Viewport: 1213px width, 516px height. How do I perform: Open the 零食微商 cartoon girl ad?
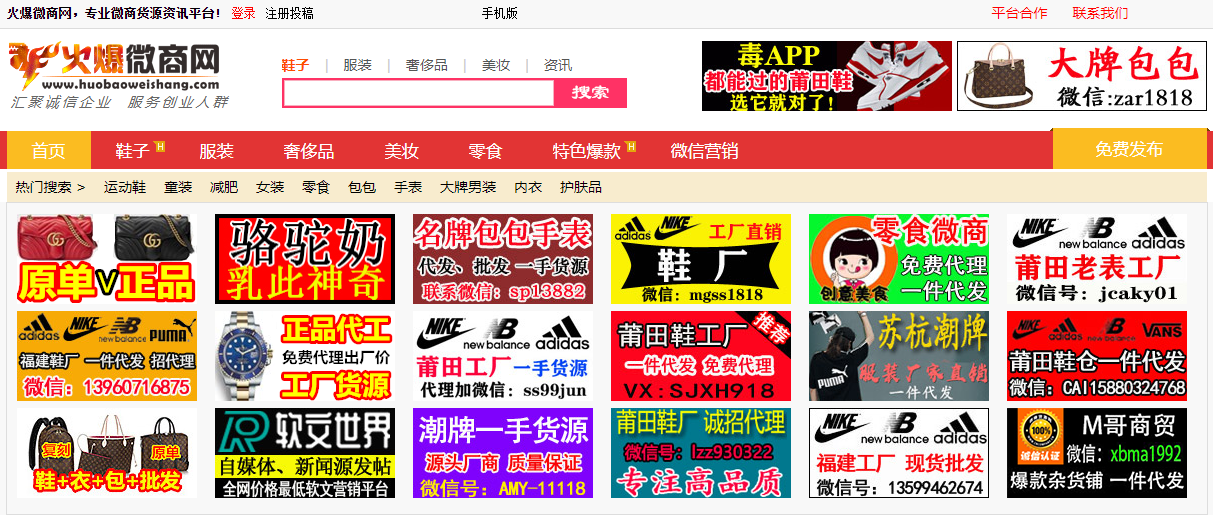pyautogui.click(x=898, y=258)
